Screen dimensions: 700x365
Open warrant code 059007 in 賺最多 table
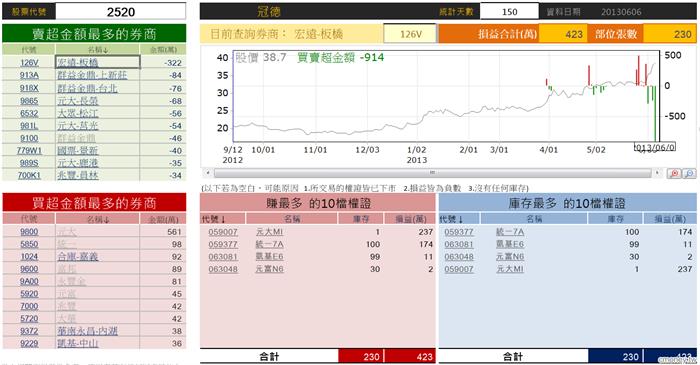click(223, 232)
